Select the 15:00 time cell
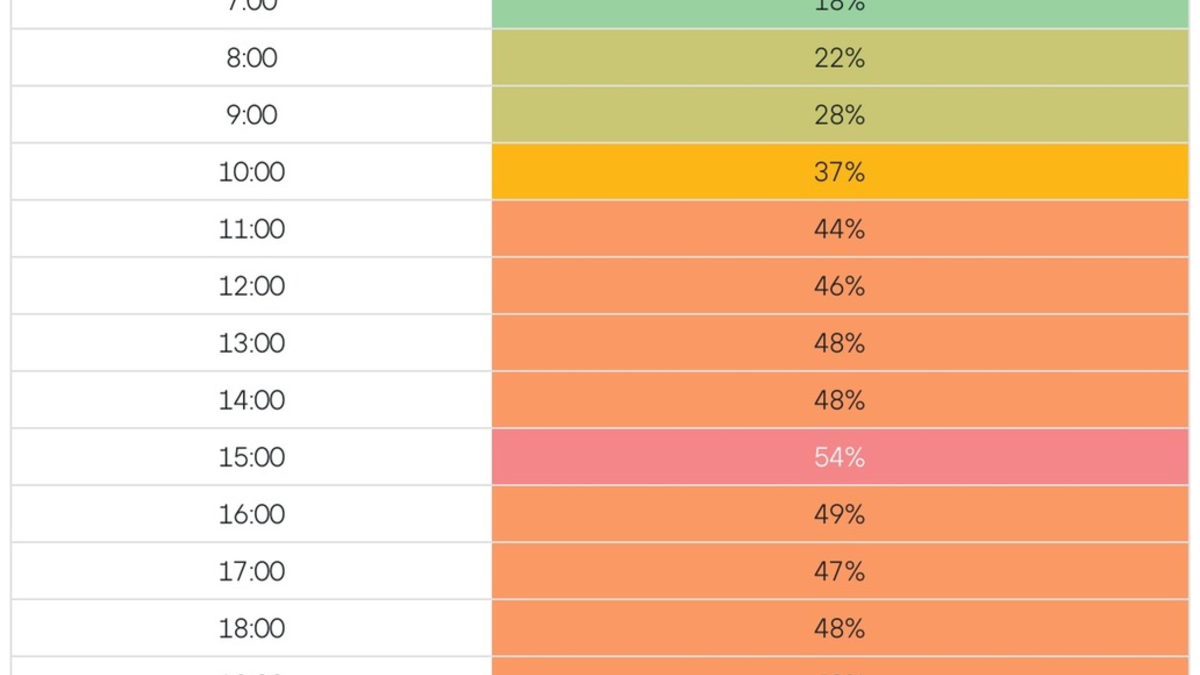The width and height of the screenshot is (1200, 675). tap(252, 457)
